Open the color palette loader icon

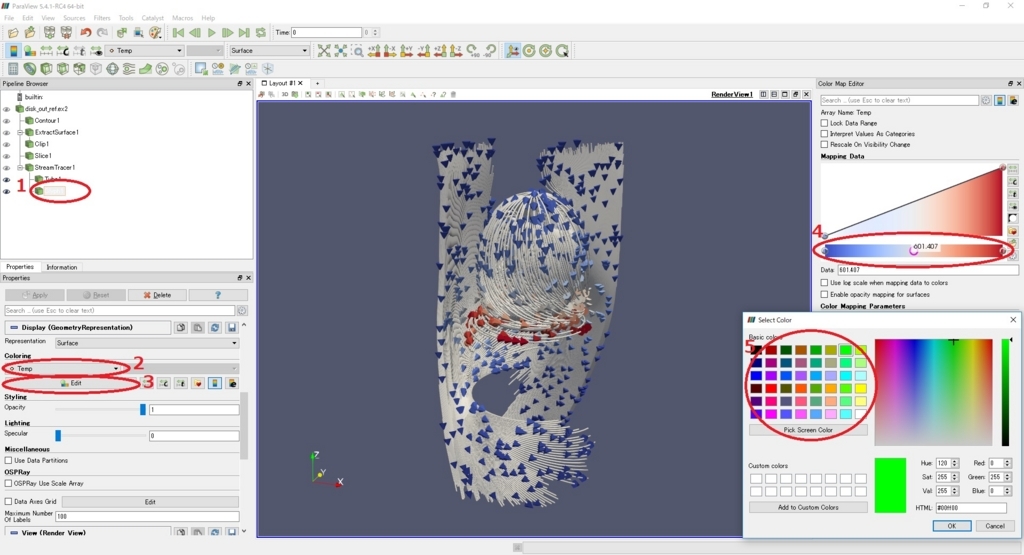tap(155, 33)
